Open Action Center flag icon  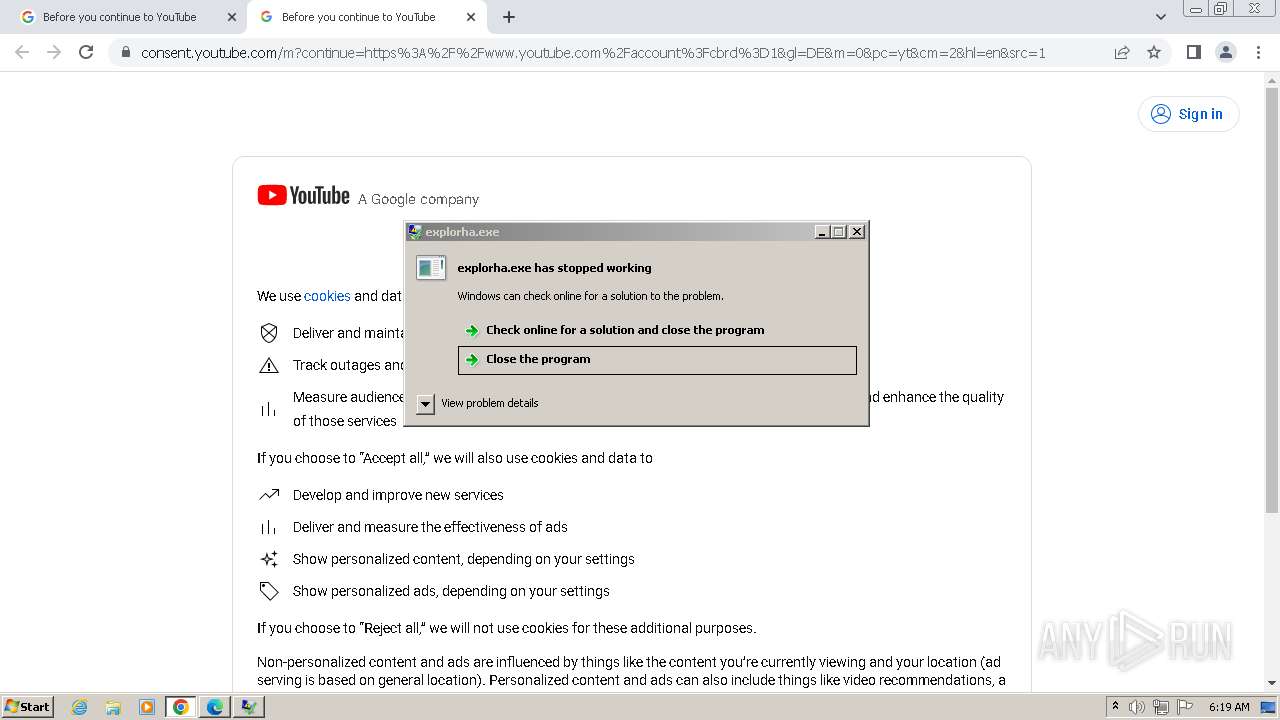1185,707
